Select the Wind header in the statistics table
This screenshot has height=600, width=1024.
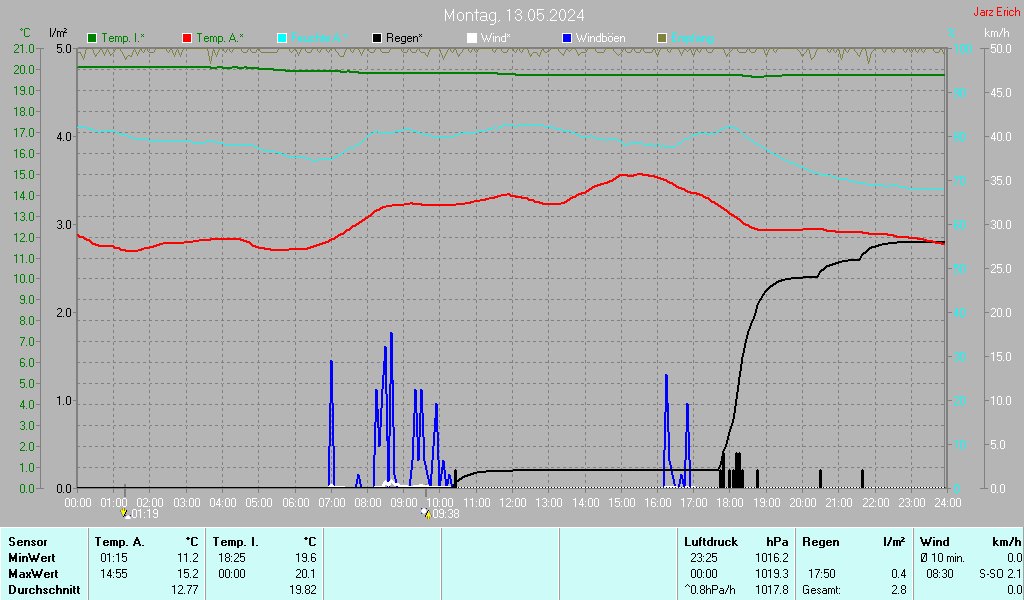934,541
